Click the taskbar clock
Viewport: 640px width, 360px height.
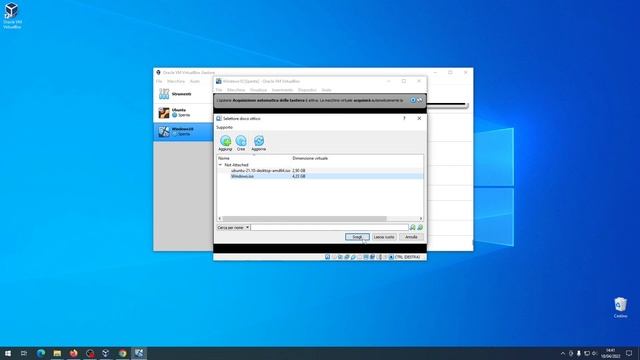tap(611, 353)
